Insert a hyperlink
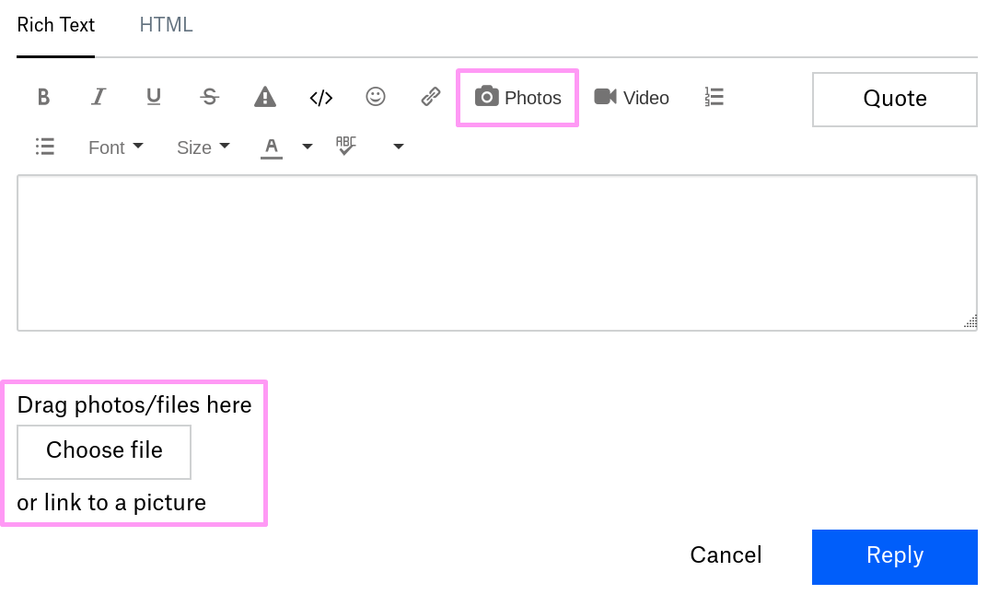Viewport: 999px width, 597px height. coord(431,97)
